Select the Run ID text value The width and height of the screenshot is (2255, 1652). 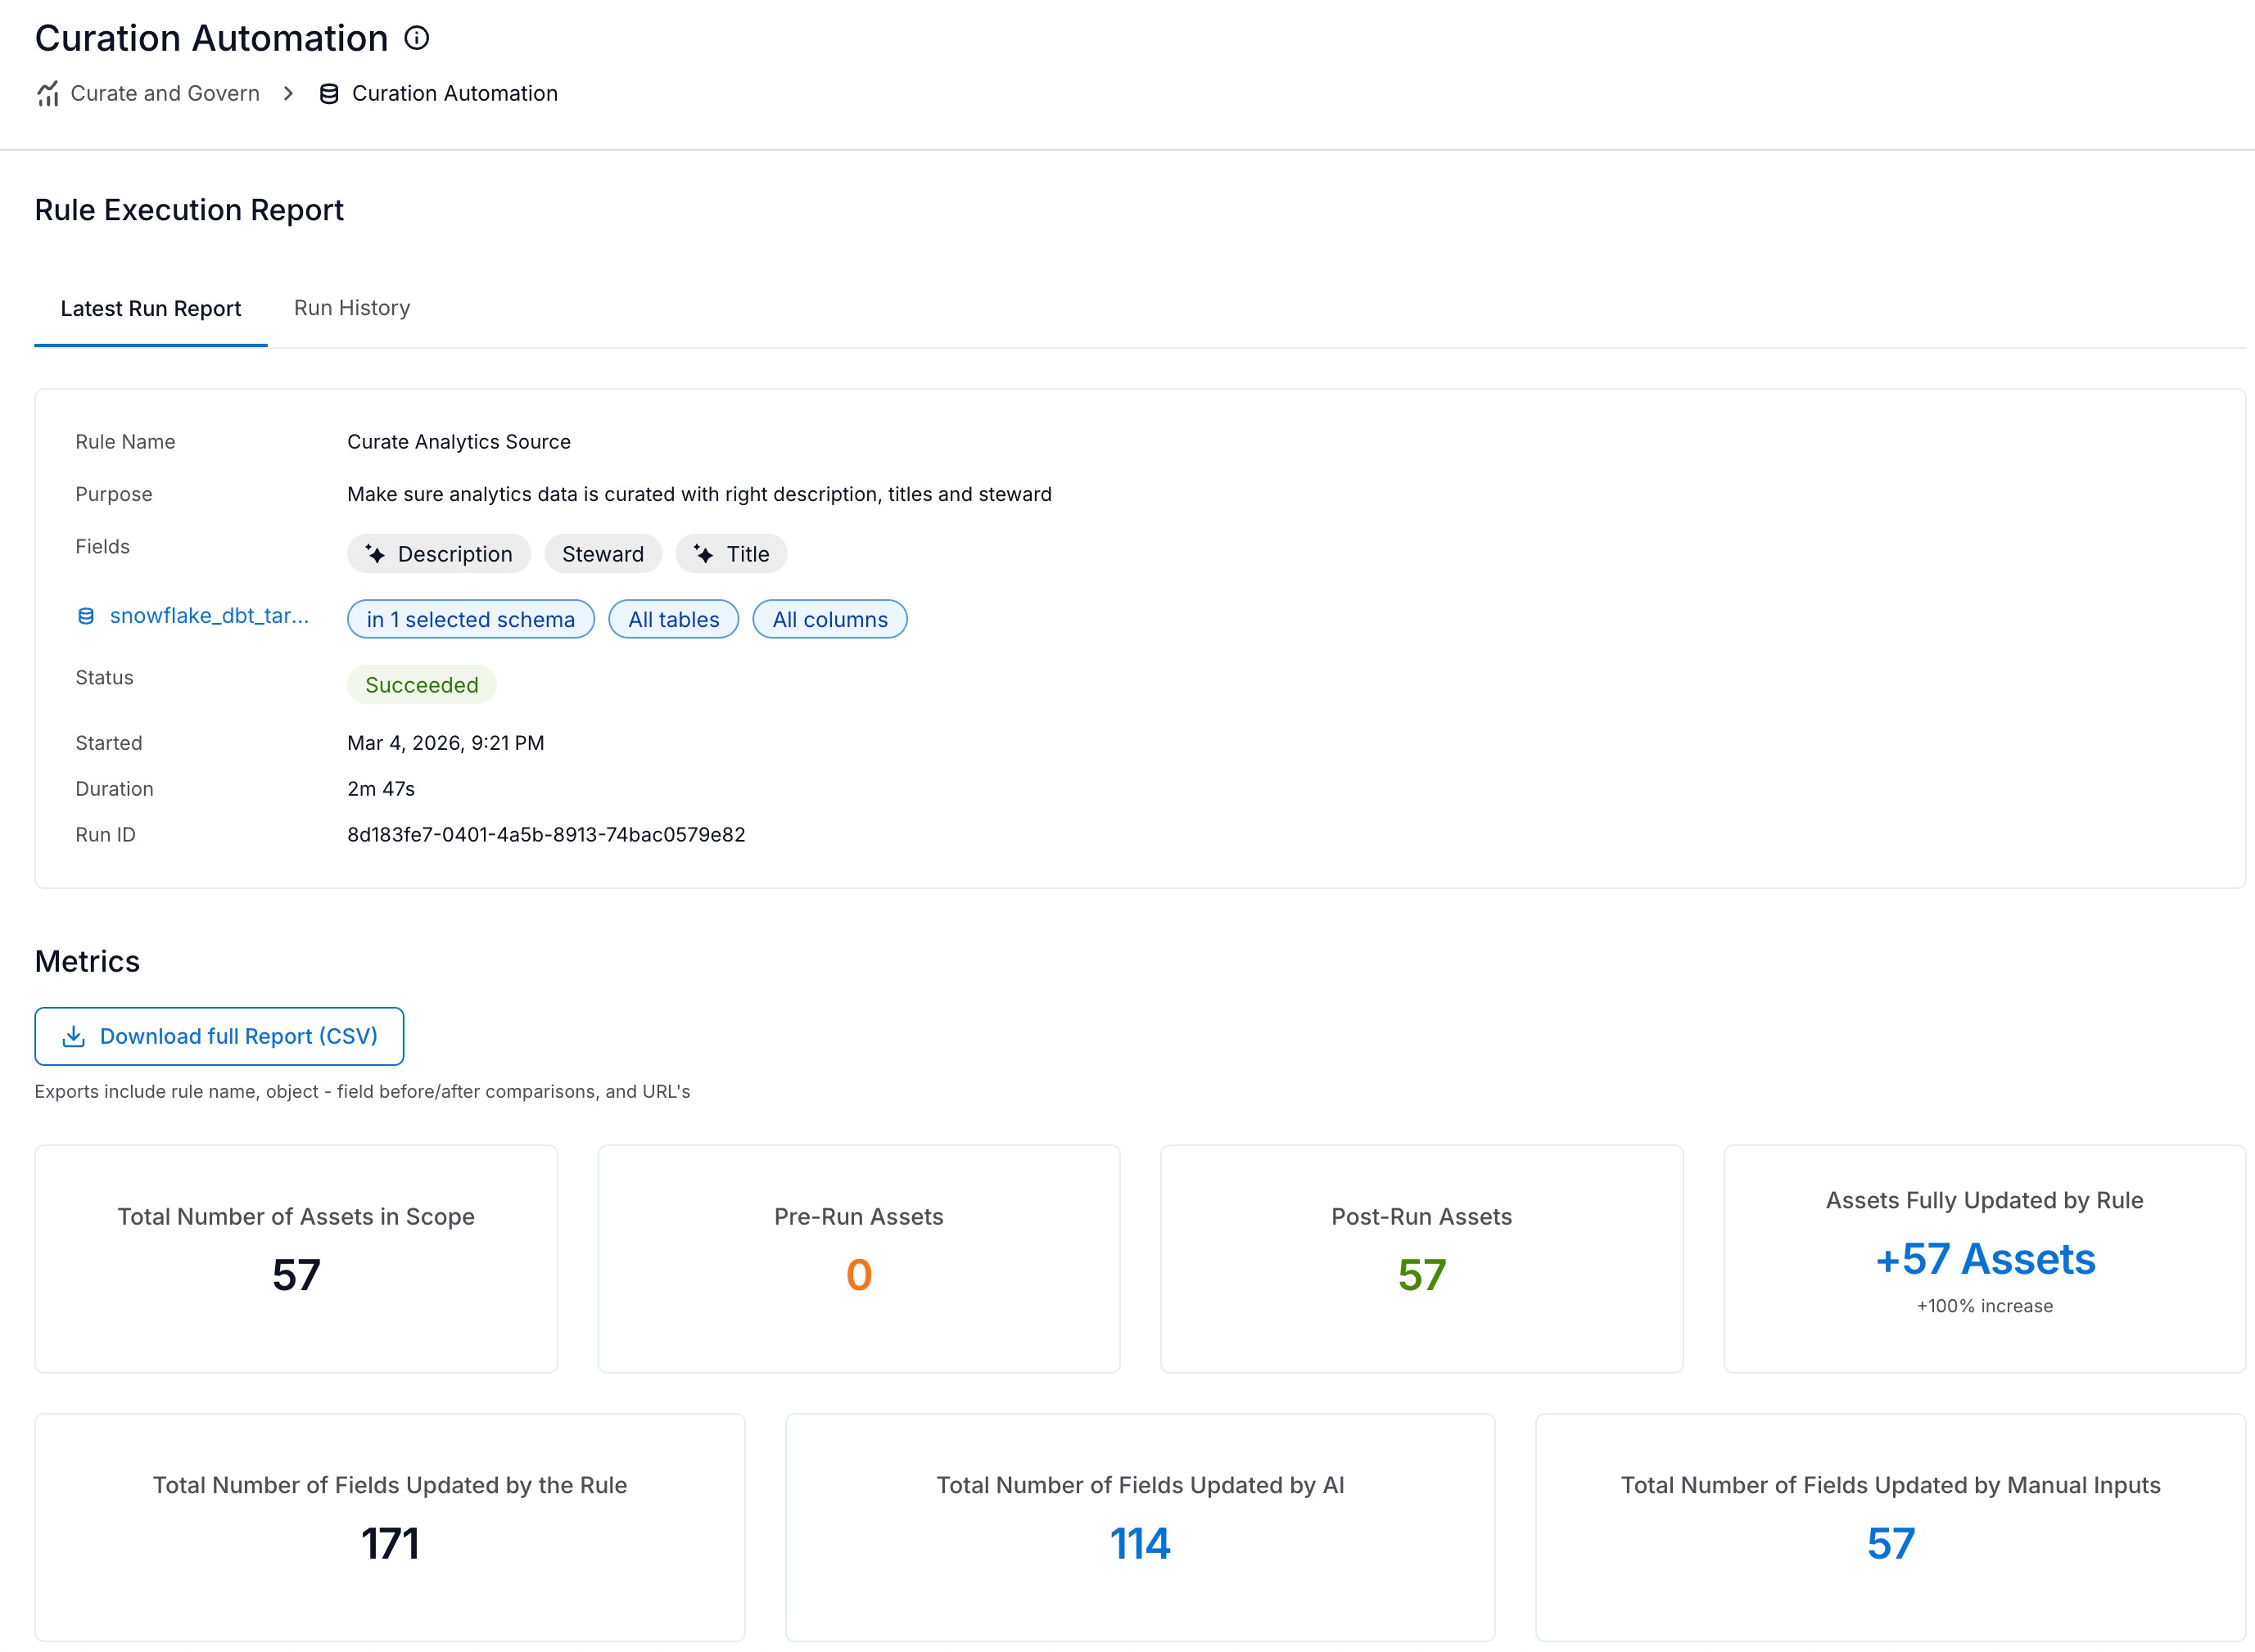click(546, 834)
